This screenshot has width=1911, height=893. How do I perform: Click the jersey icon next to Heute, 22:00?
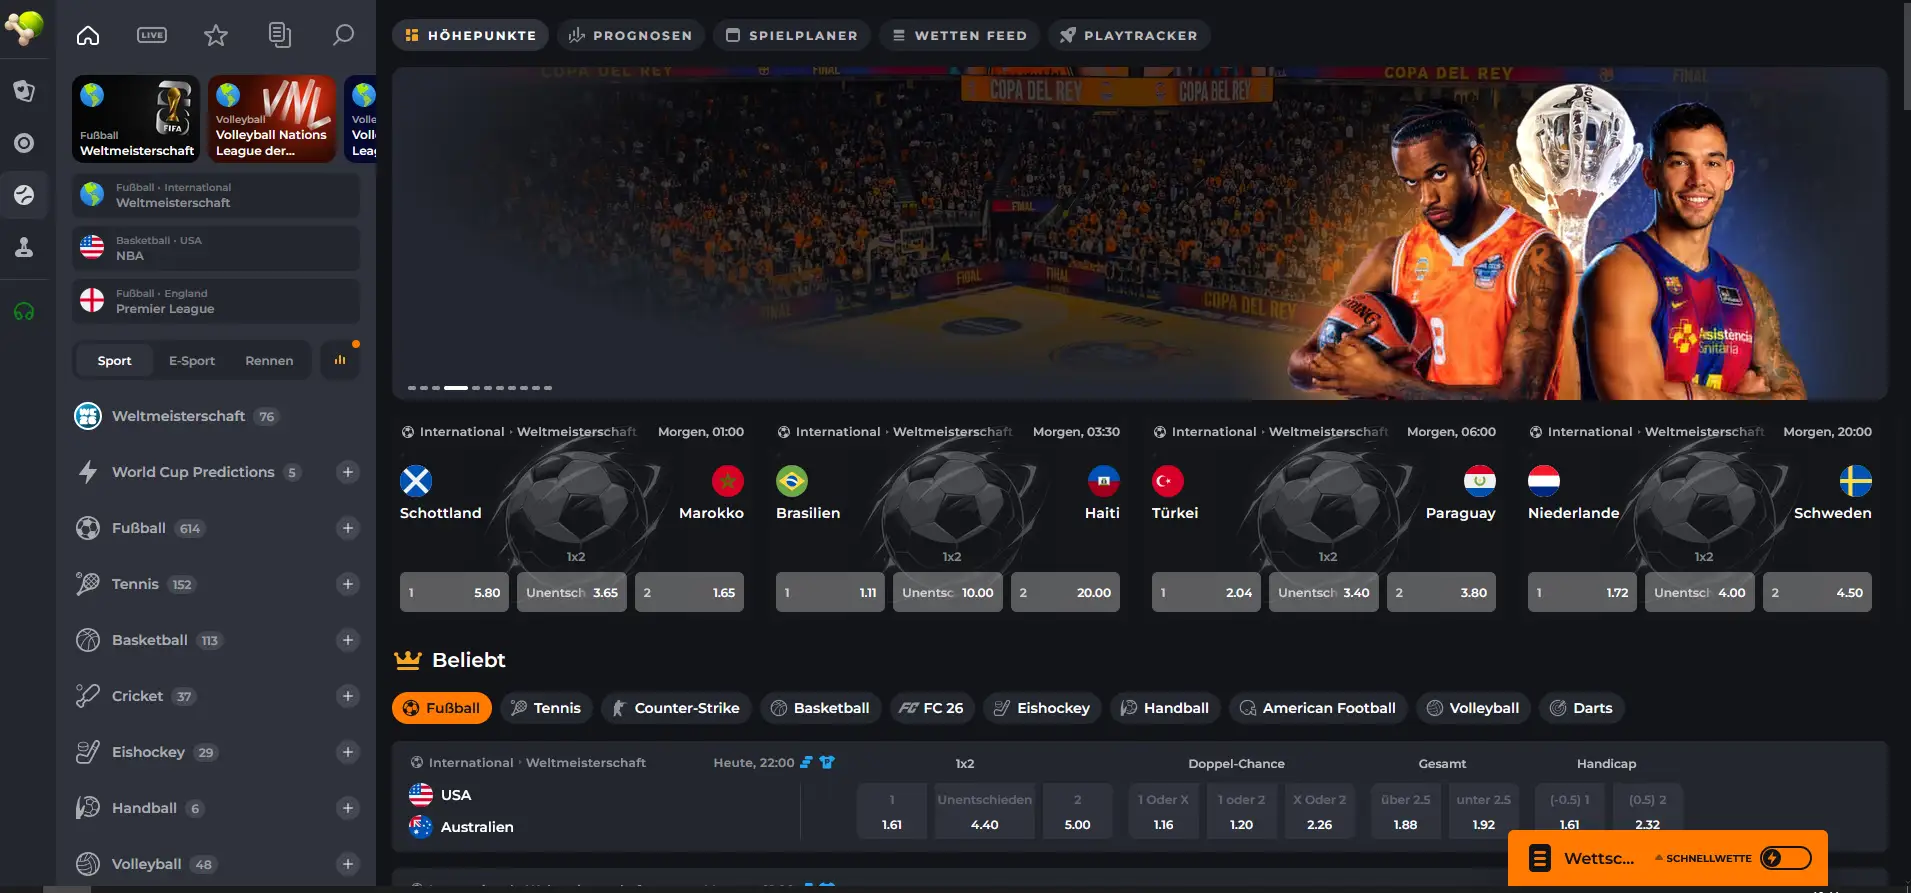827,762
